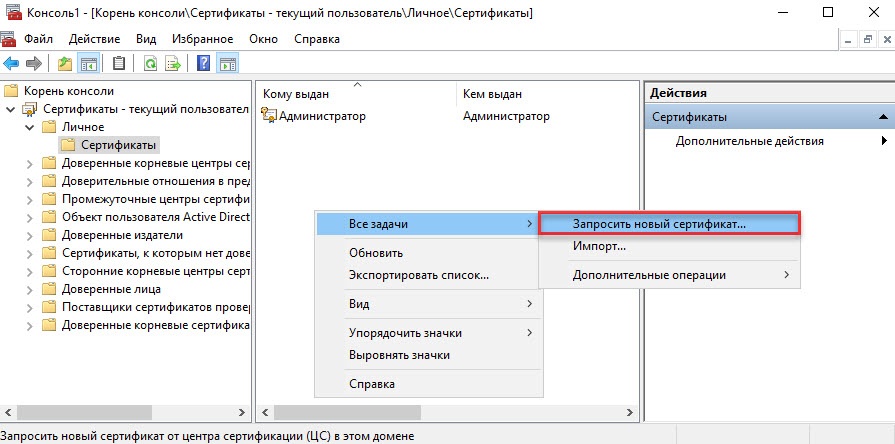
Task: Click the folder icon of Доверенные издатели
Action: click(x=50, y=235)
